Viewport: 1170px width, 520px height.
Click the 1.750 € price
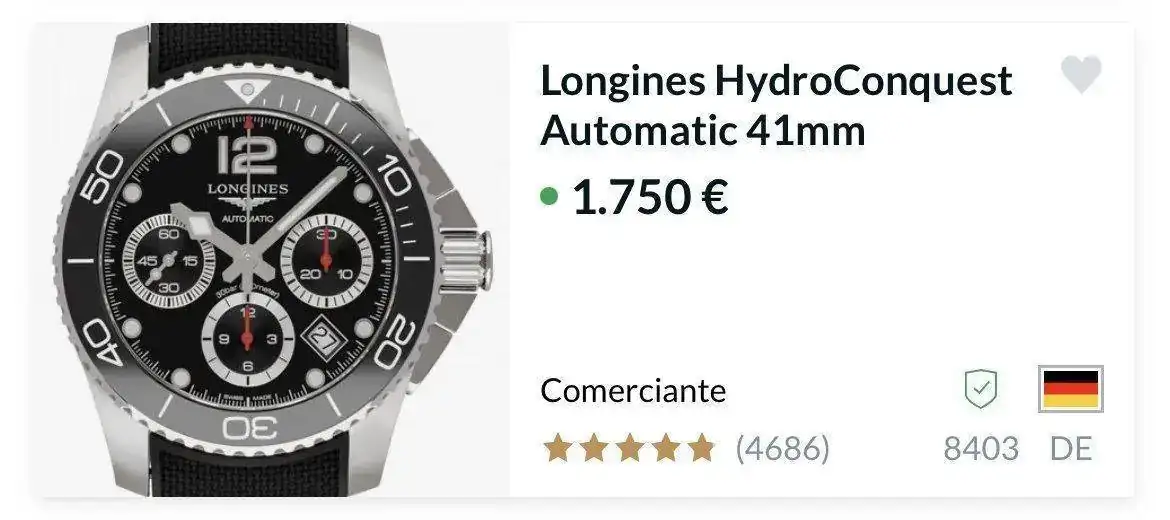point(650,197)
